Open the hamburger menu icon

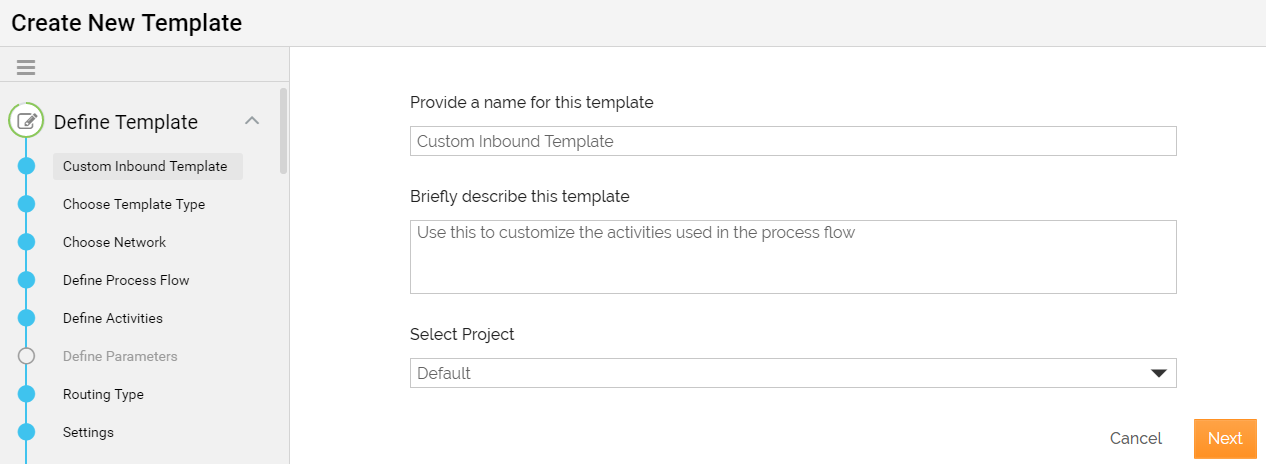pos(26,68)
